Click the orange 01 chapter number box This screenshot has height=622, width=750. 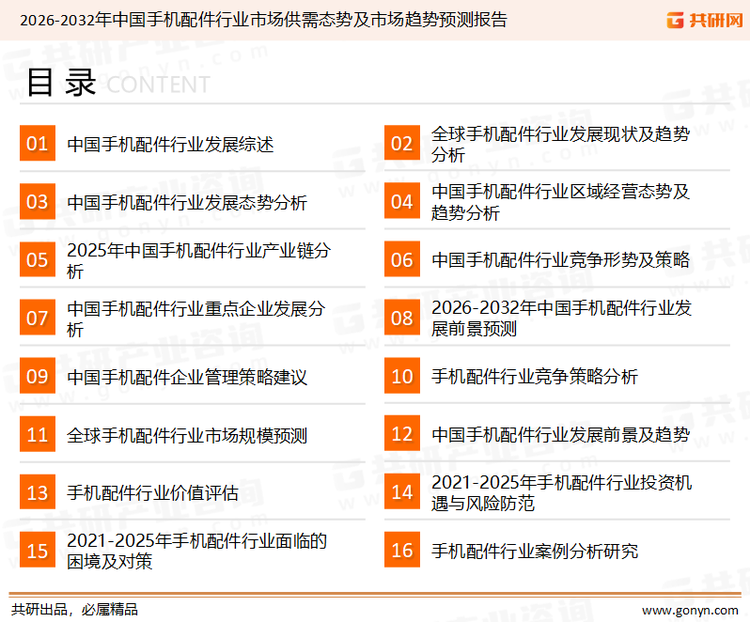pos(37,143)
